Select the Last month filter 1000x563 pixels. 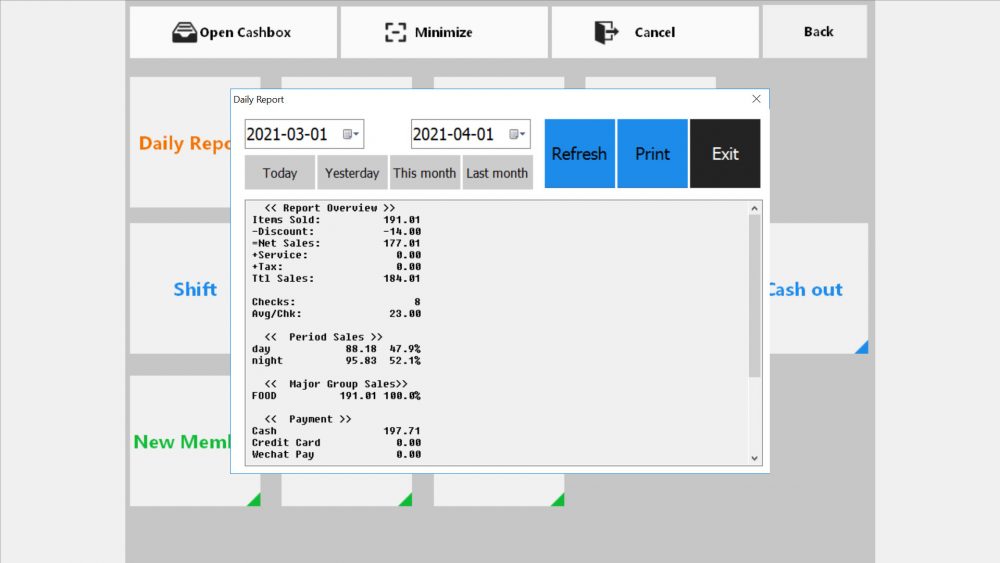point(497,173)
